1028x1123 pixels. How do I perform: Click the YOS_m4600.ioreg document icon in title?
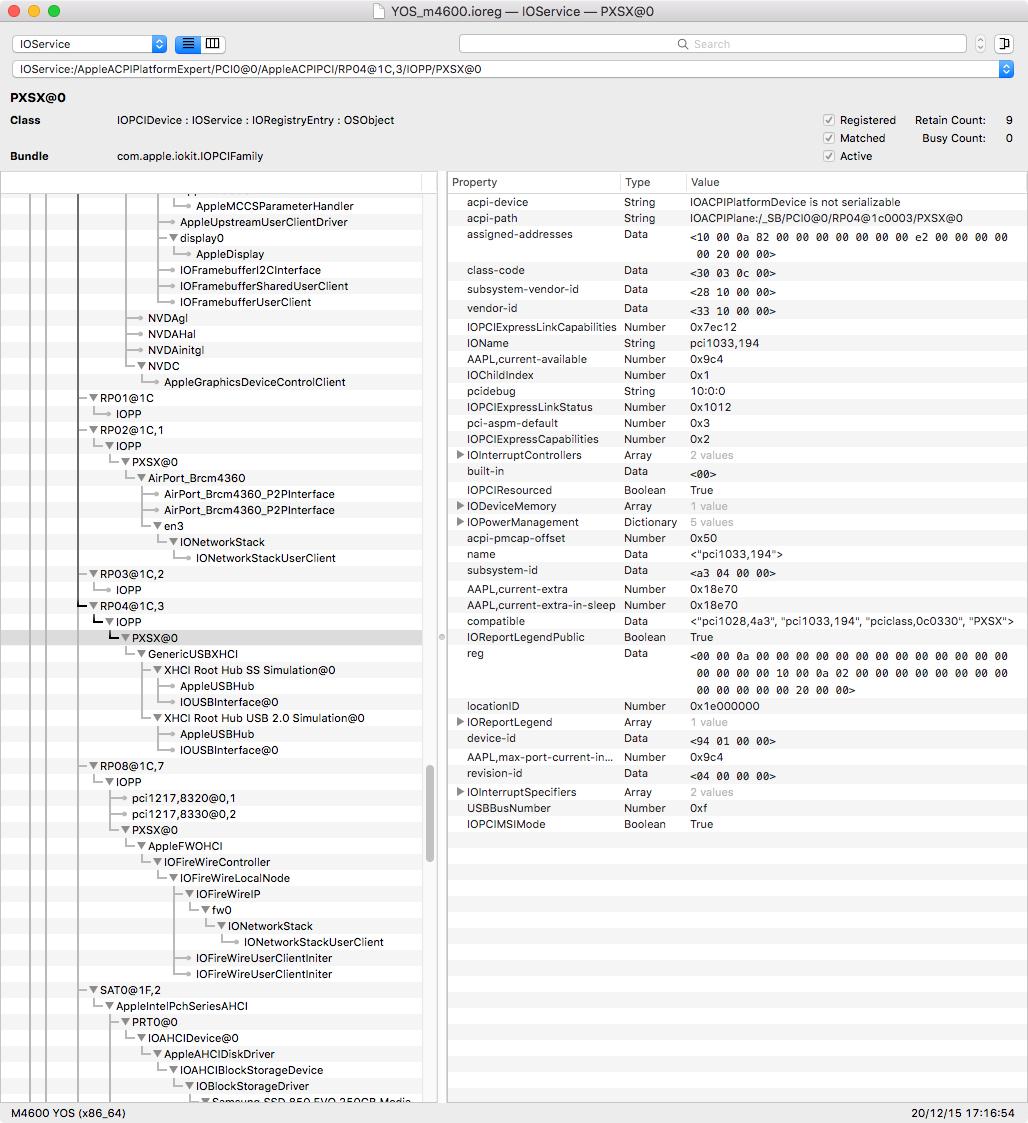[378, 11]
